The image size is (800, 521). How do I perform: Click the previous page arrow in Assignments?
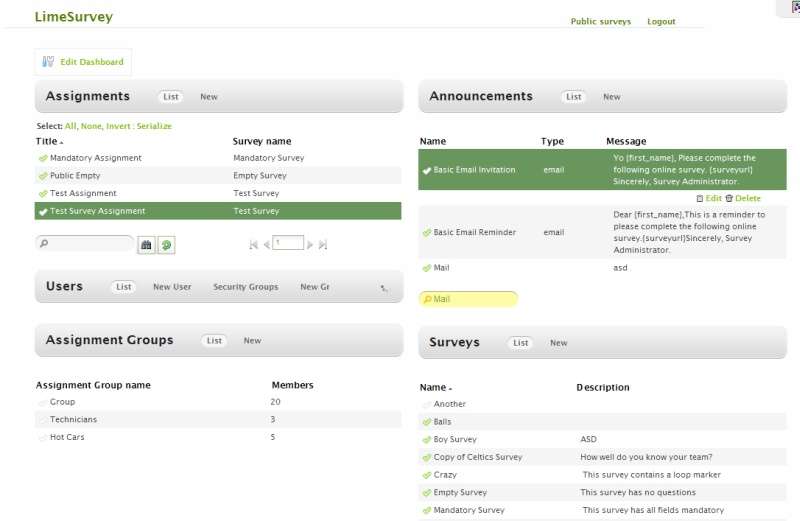266,244
